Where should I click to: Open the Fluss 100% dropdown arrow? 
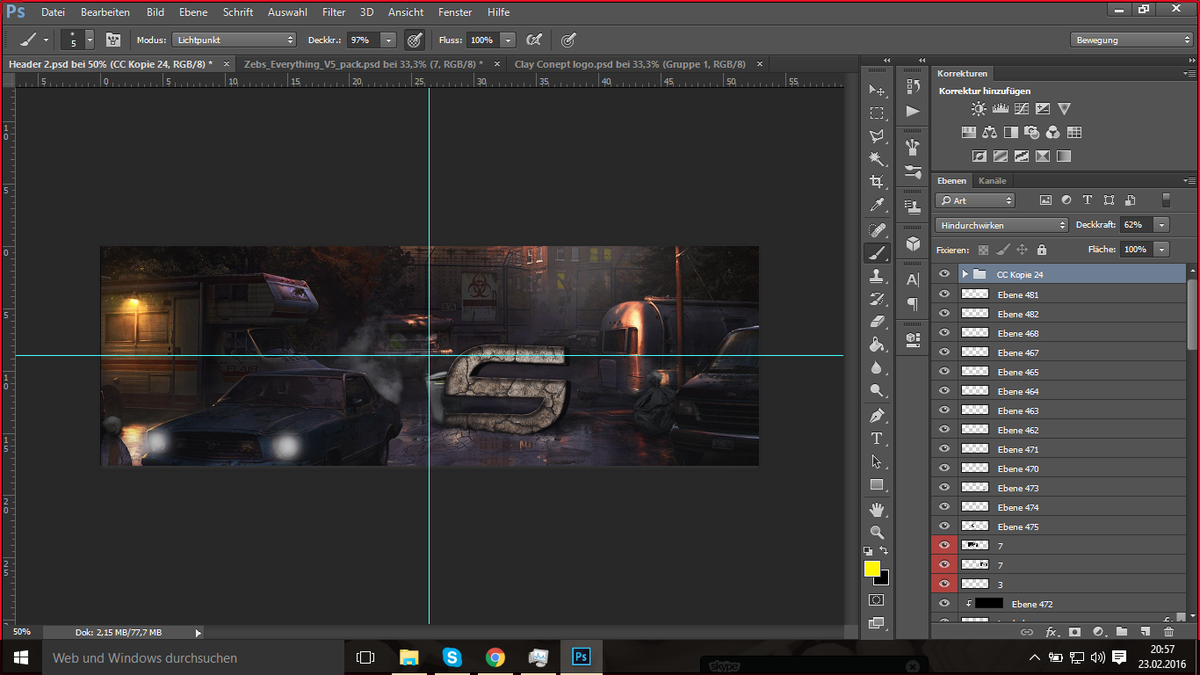pyautogui.click(x=508, y=40)
